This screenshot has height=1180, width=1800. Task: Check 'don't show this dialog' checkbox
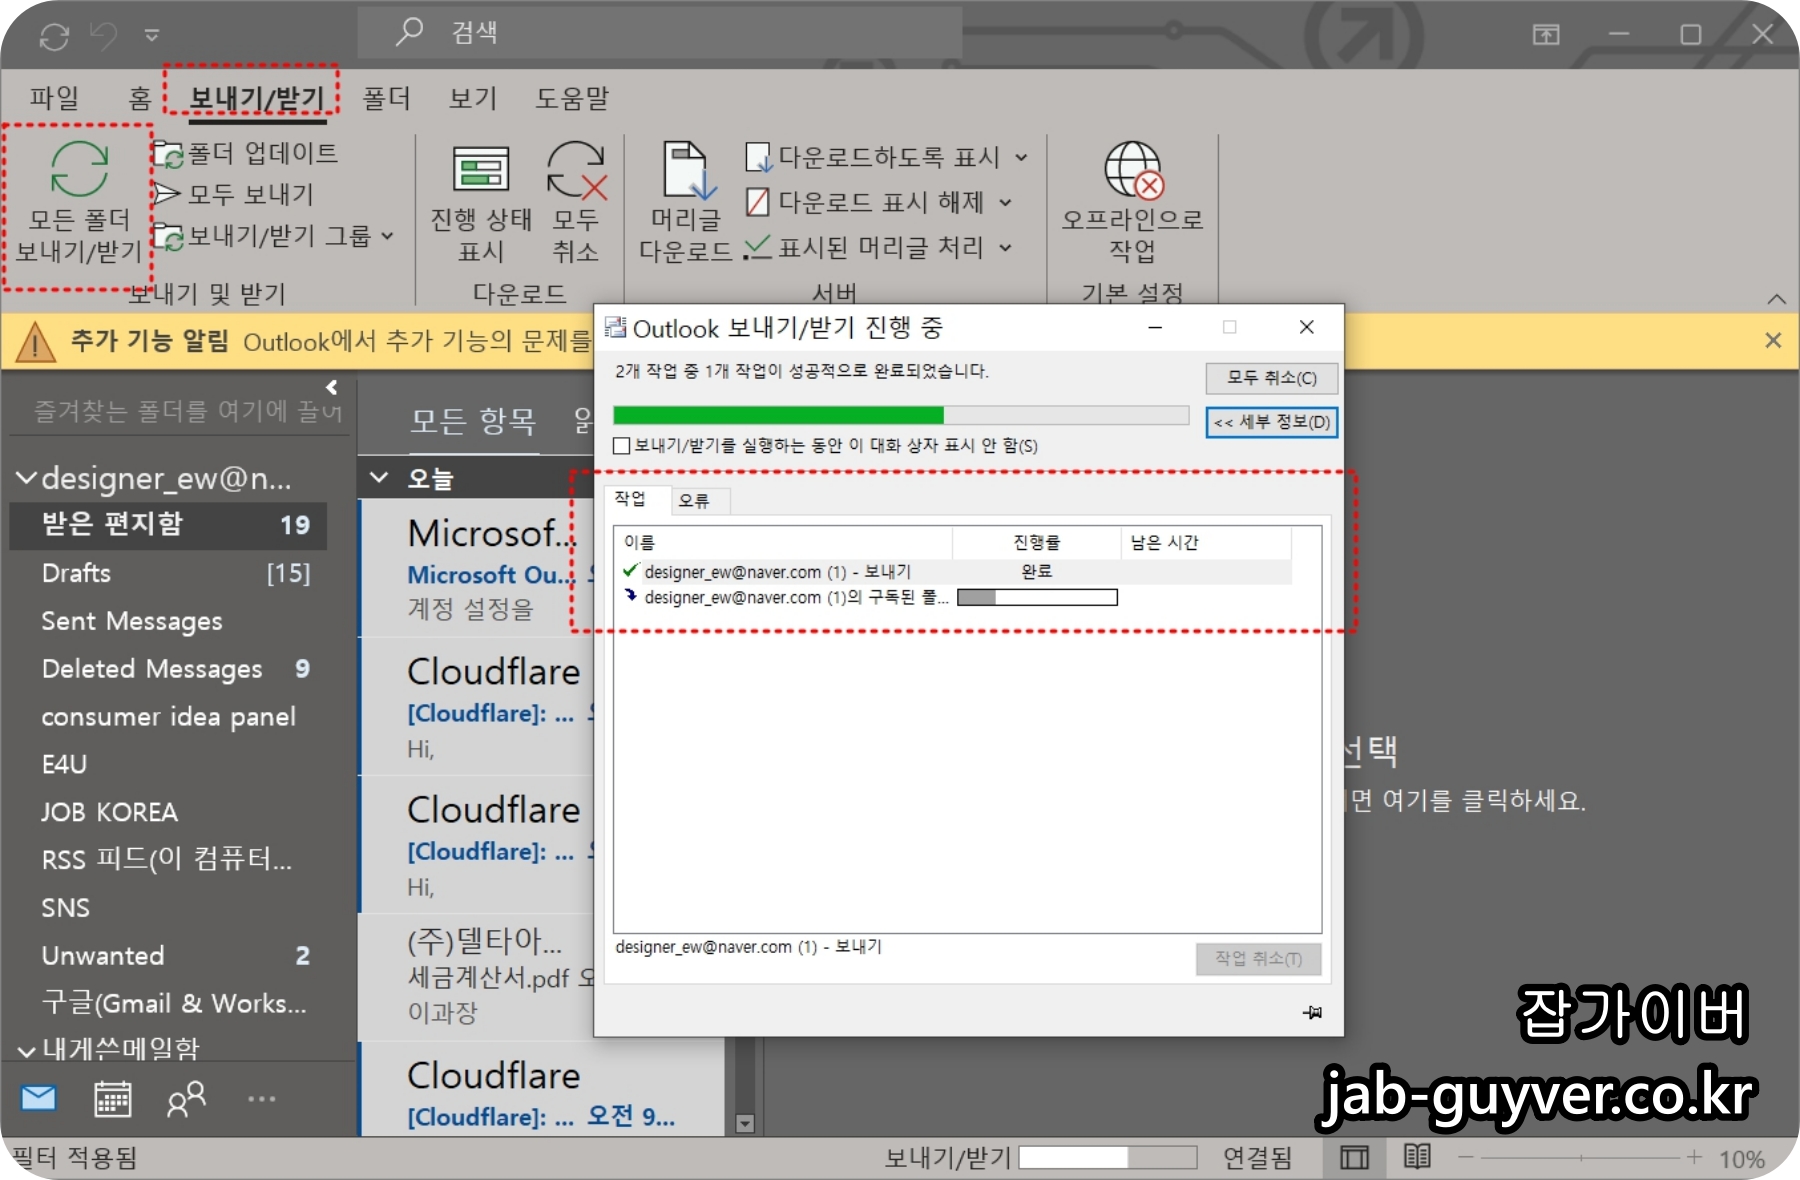[621, 446]
